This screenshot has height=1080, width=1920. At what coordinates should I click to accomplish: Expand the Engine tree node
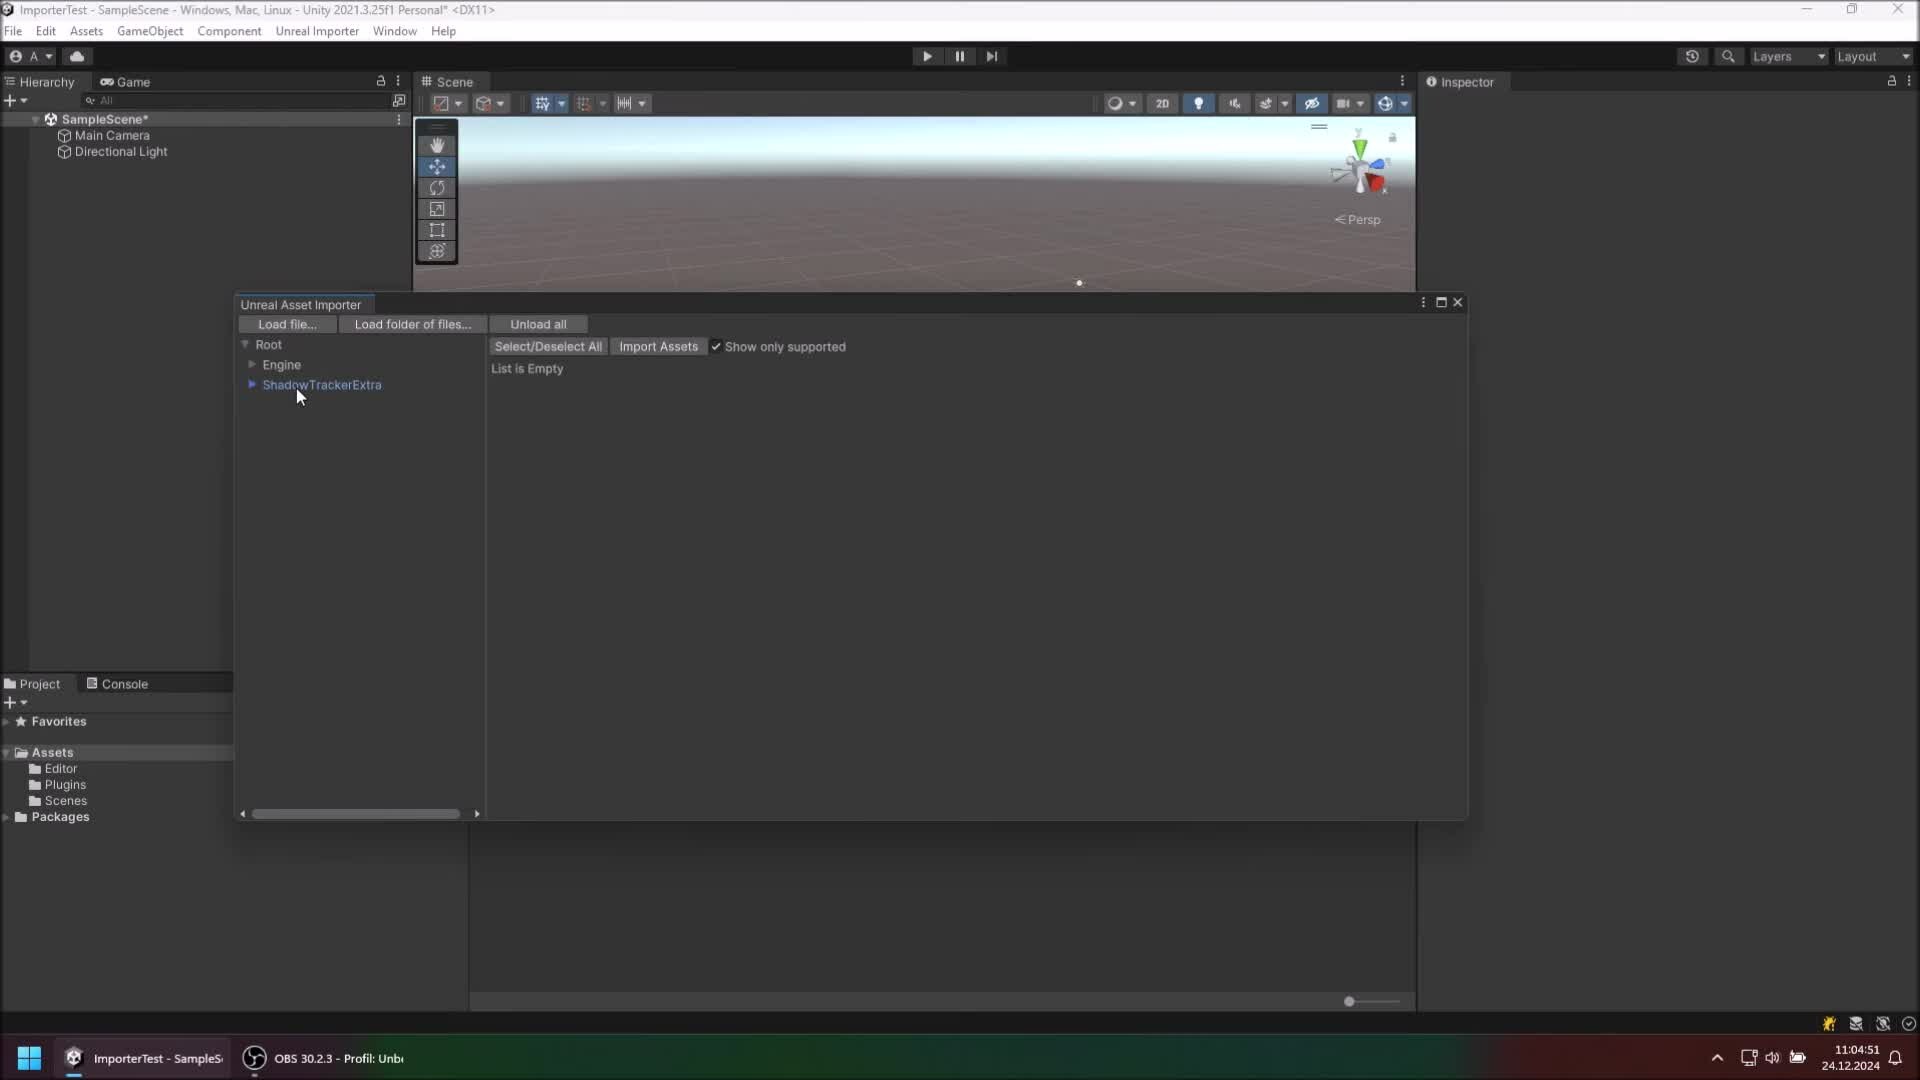[252, 365]
